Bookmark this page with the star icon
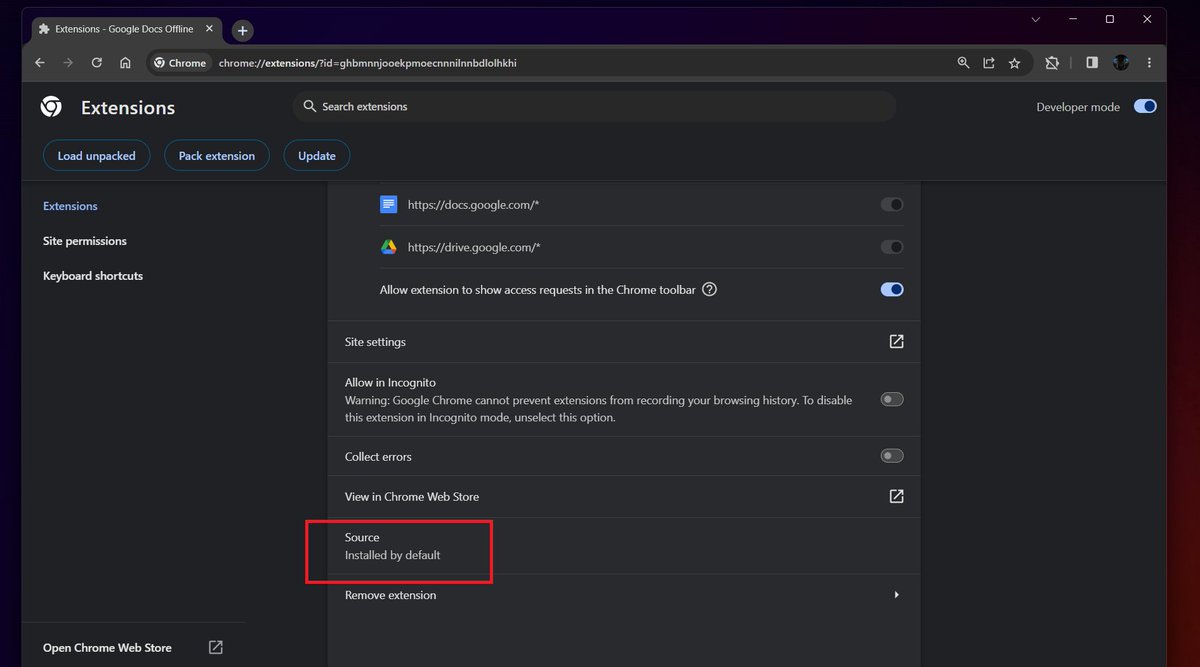 1015,63
